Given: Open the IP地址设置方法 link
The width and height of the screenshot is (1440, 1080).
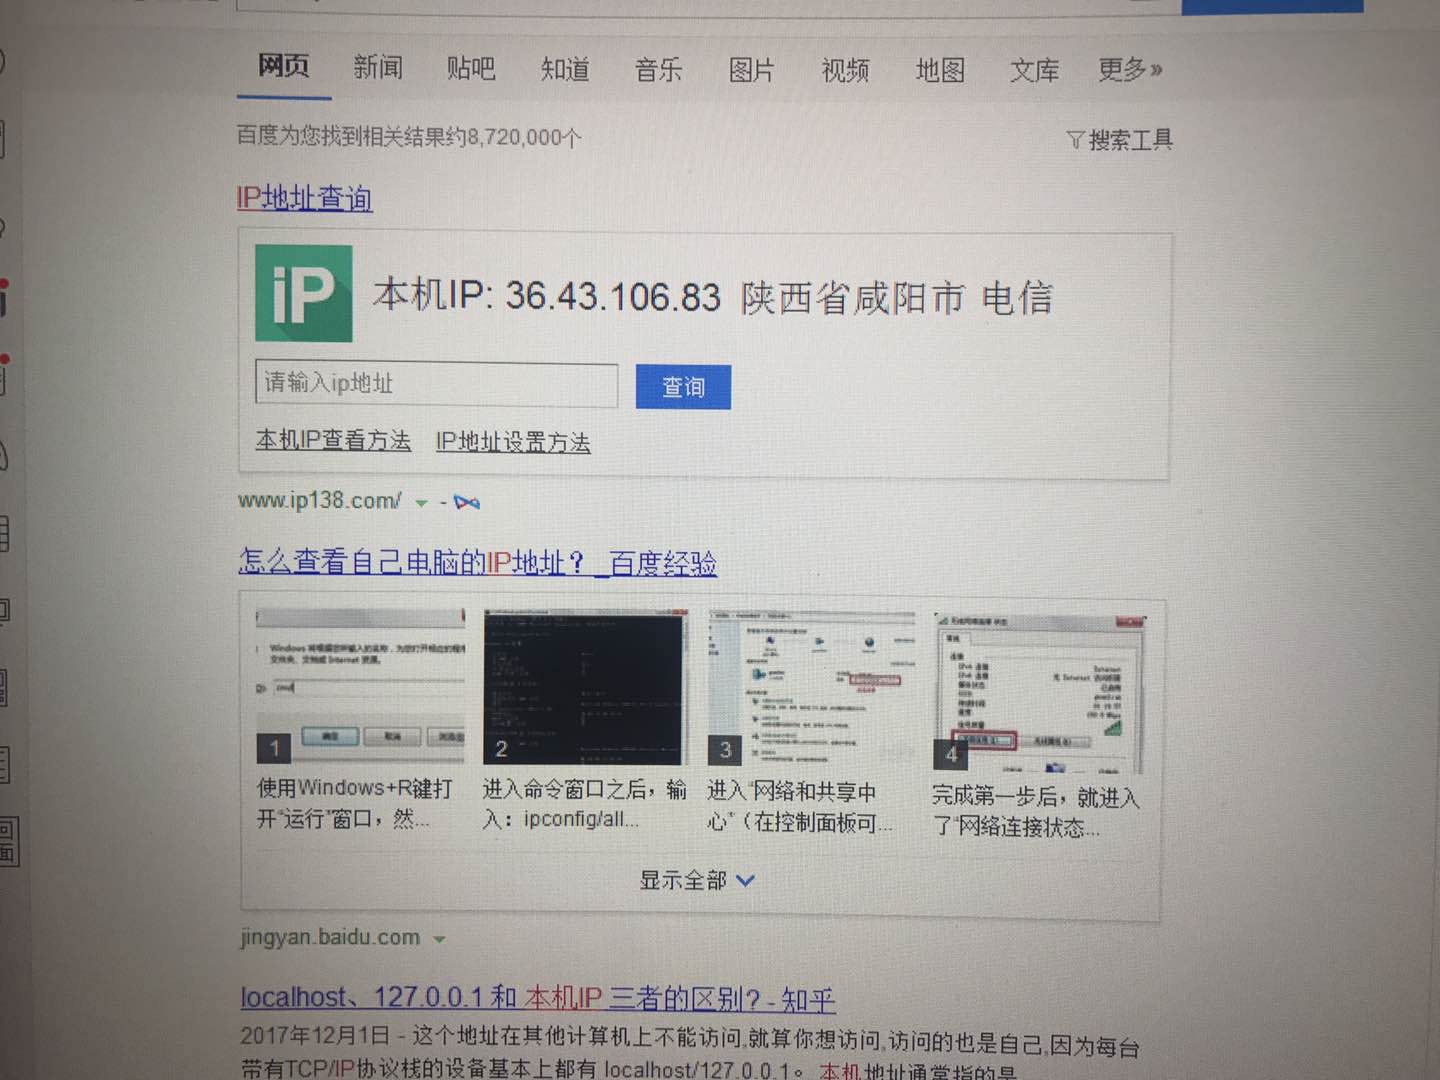Looking at the screenshot, I should 513,442.
